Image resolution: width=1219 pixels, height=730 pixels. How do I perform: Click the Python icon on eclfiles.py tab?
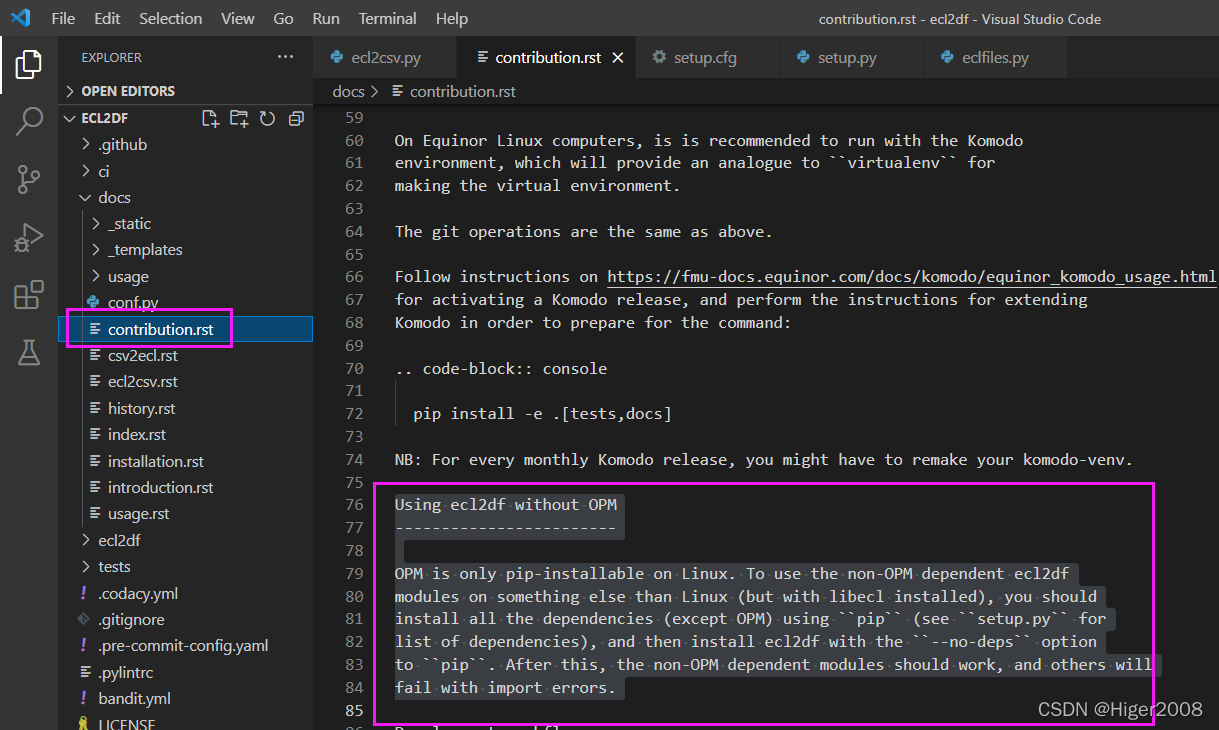coord(946,58)
